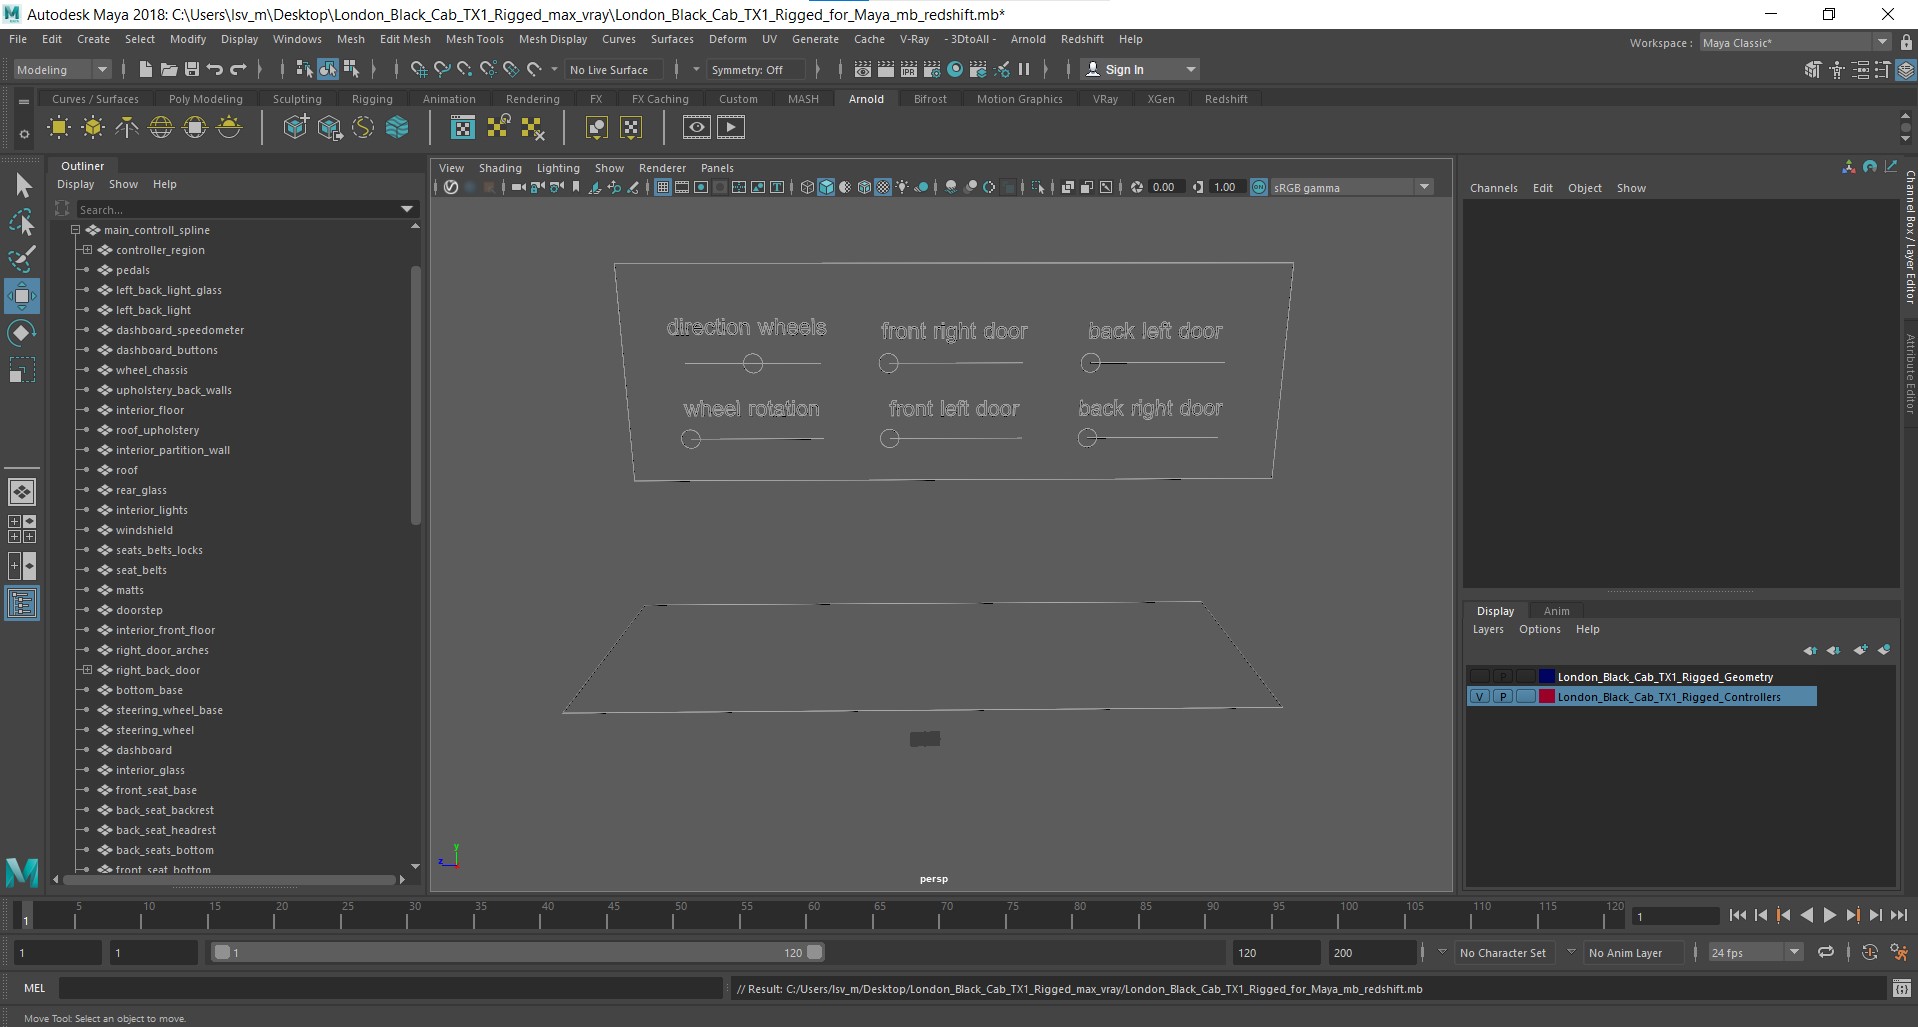Create new empty display layer
Viewport: 1918px width, 1027px height.
tap(1860, 650)
